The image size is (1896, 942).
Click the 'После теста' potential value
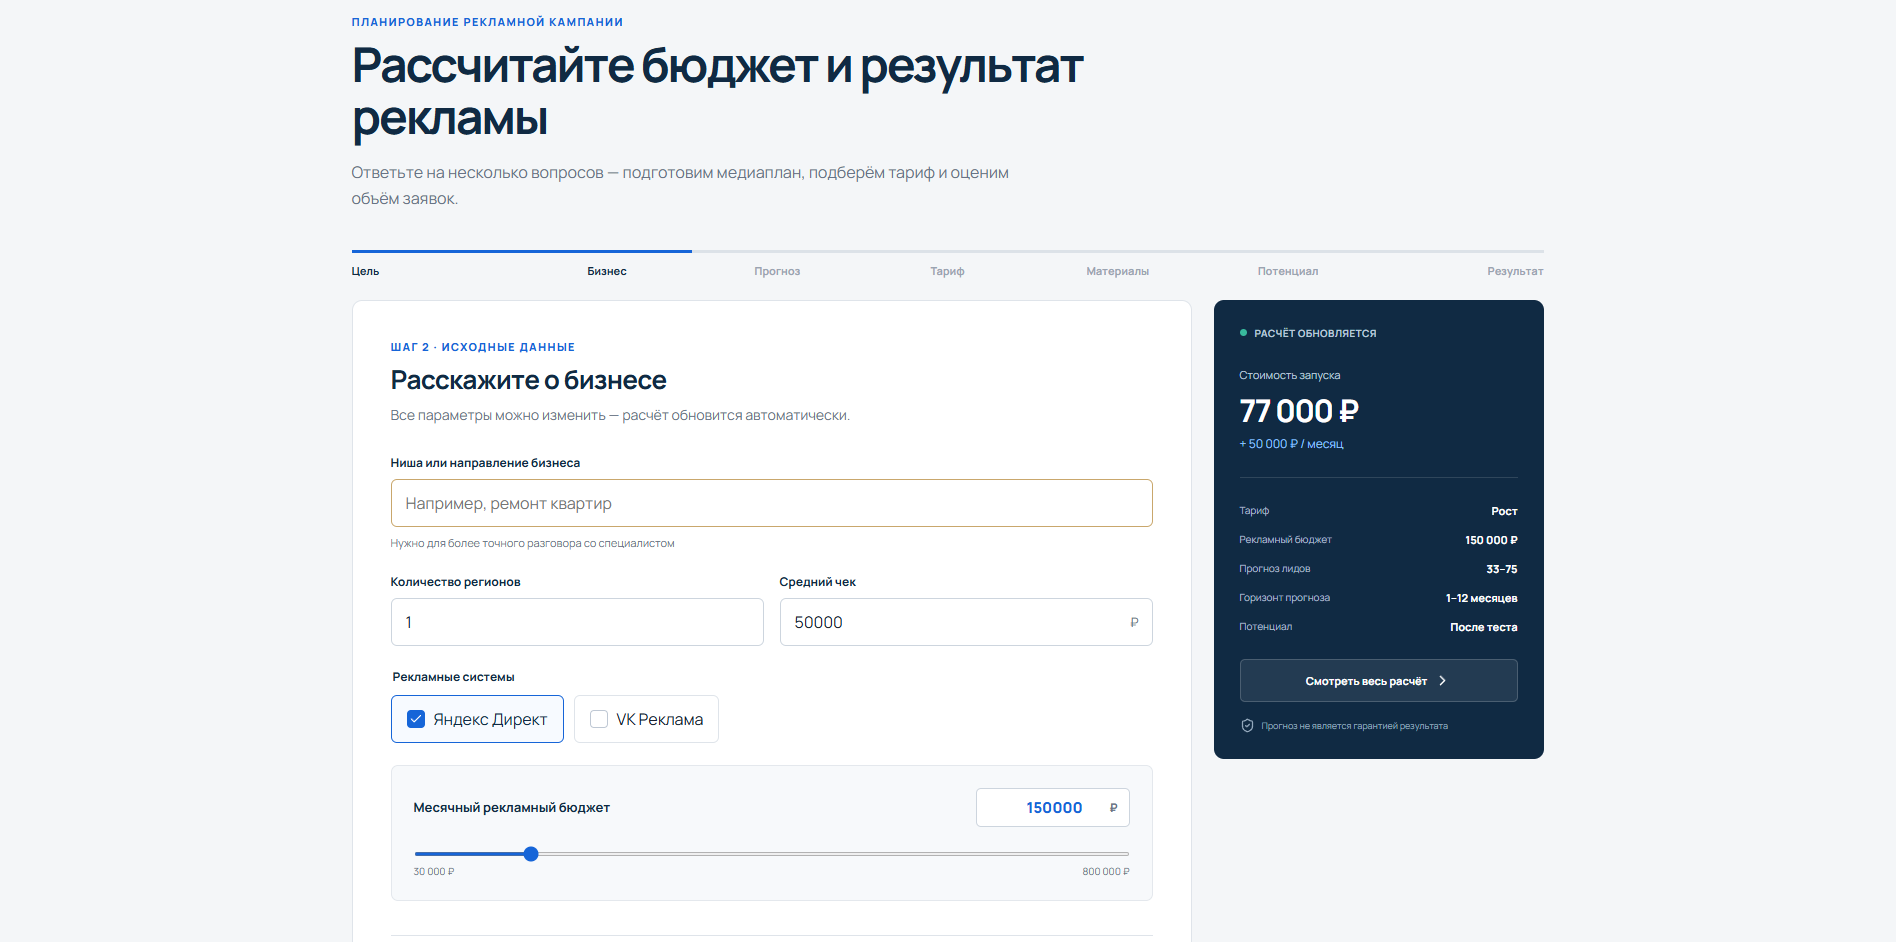(1484, 627)
